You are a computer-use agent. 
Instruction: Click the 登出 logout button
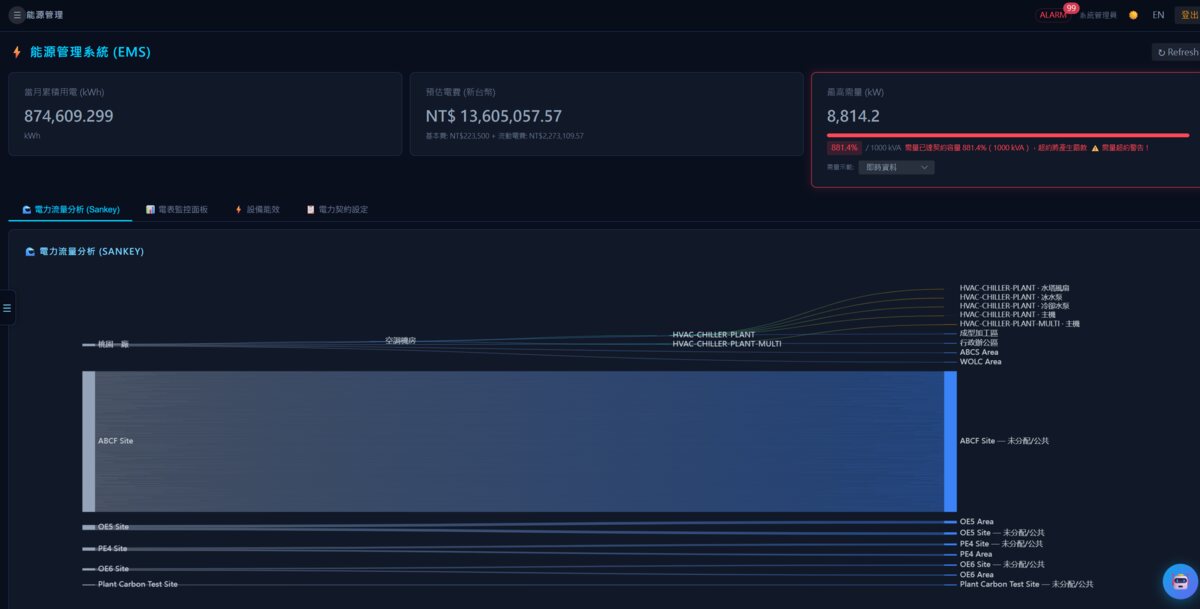[x=1189, y=15]
